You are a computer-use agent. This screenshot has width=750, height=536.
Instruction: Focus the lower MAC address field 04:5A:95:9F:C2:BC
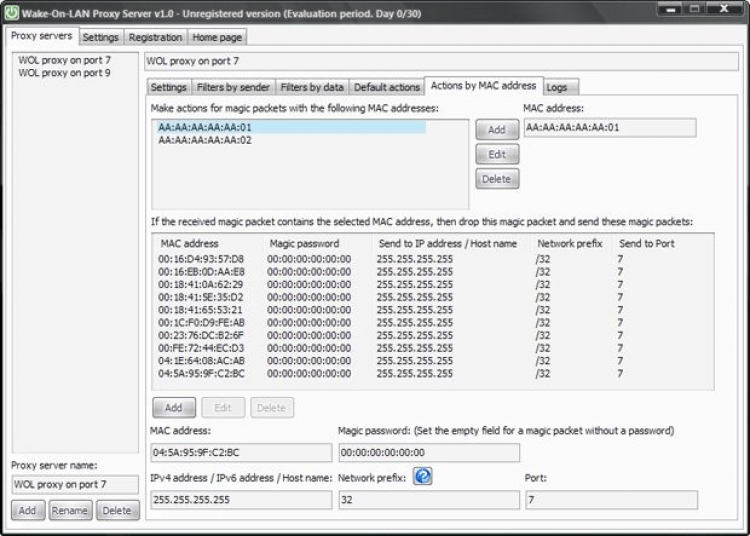click(241, 452)
